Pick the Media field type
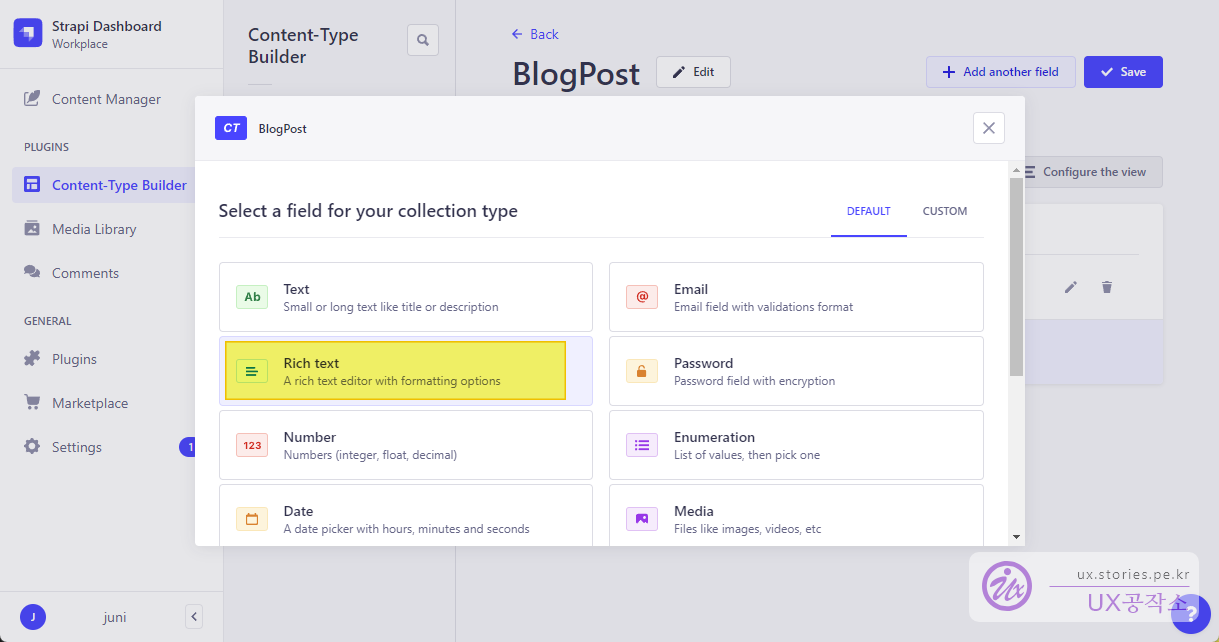 [x=796, y=515]
